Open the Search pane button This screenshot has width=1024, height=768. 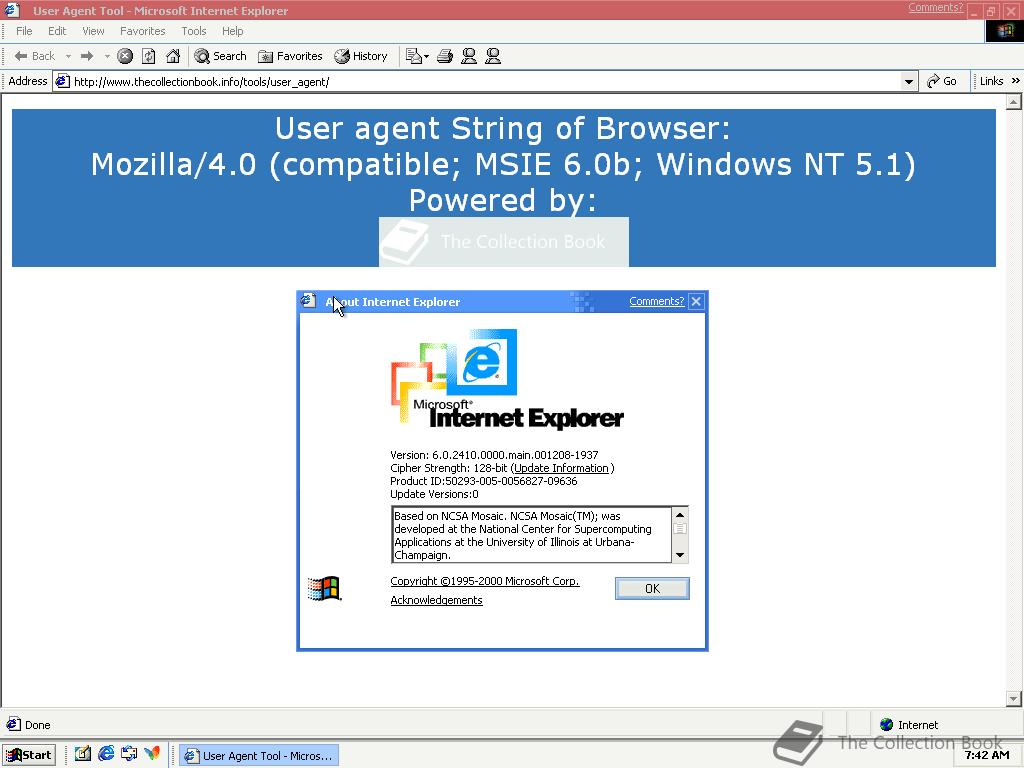220,56
